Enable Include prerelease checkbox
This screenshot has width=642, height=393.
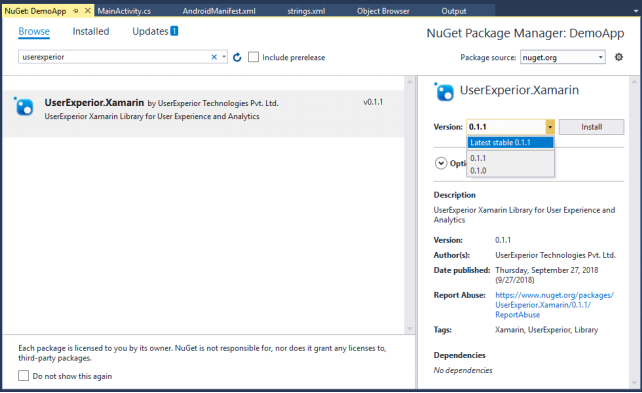pos(253,57)
